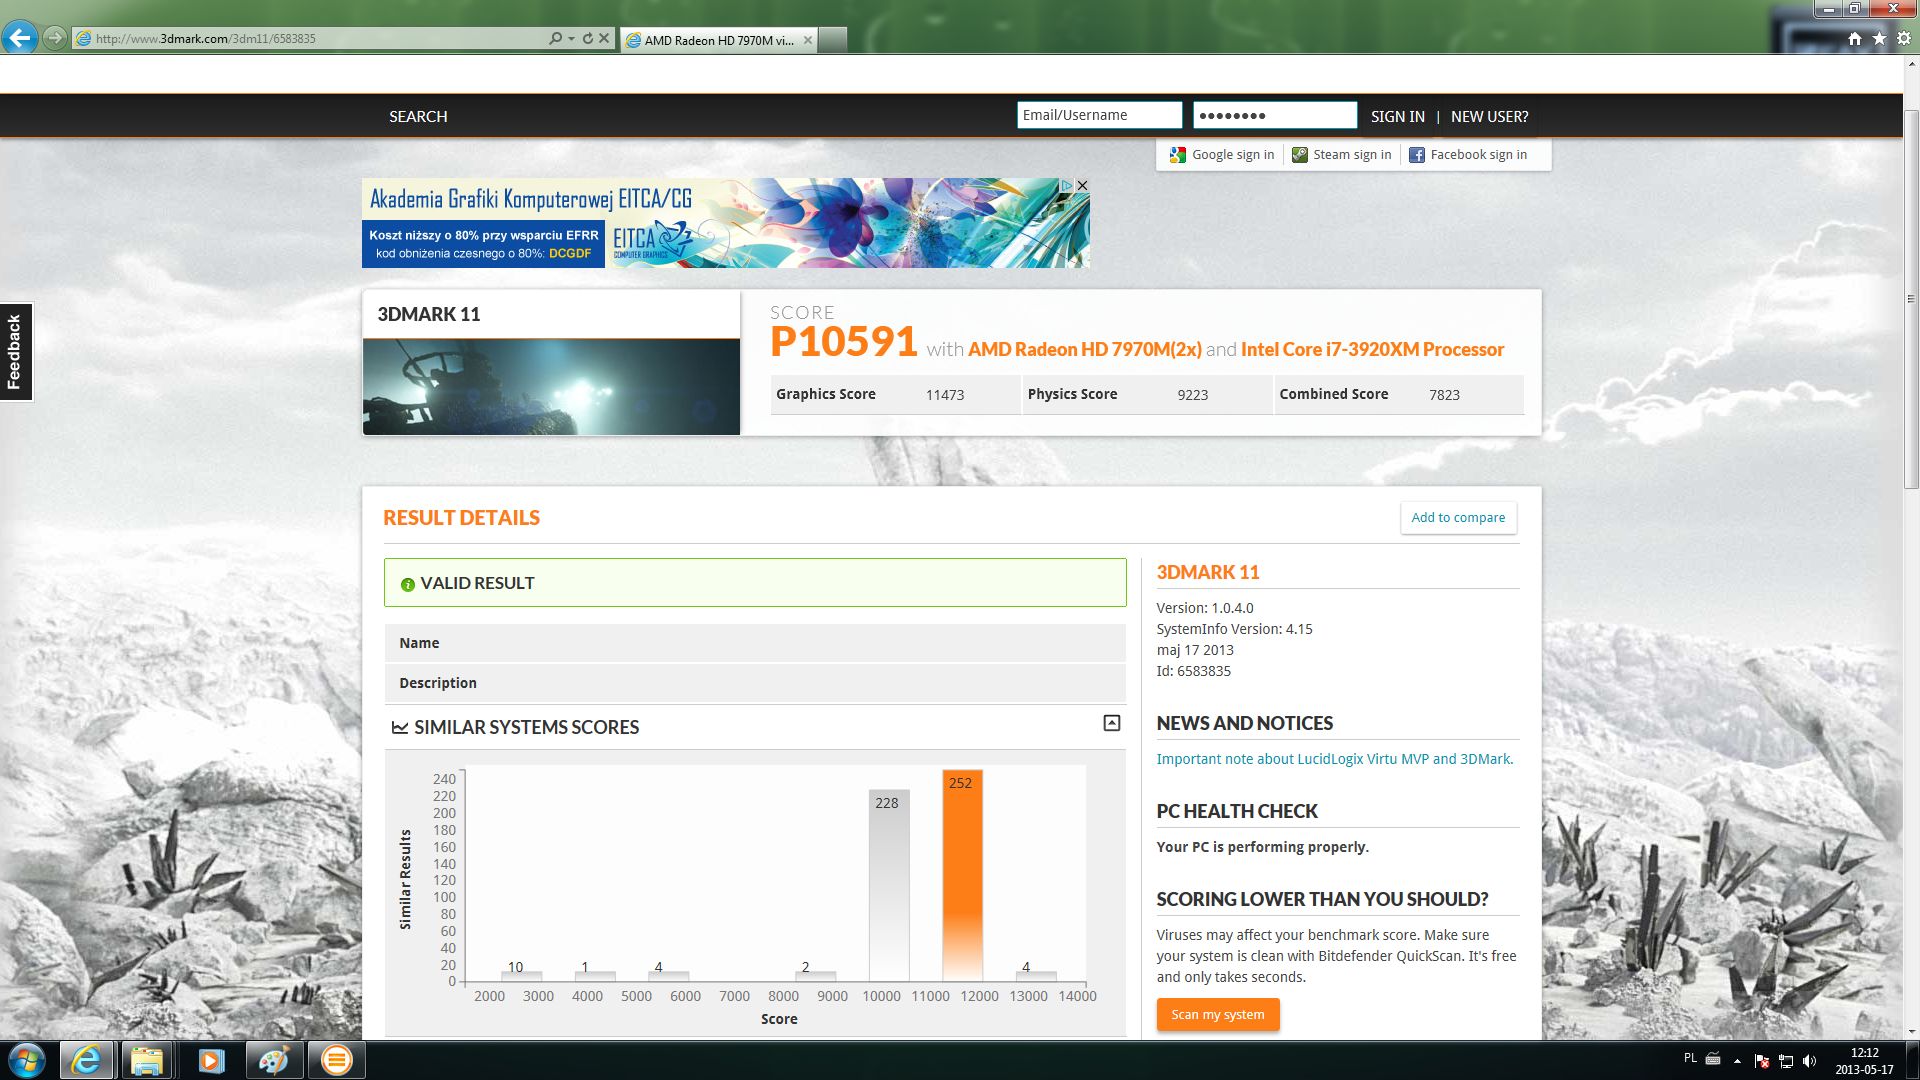Image resolution: width=1920 pixels, height=1080 pixels.
Task: Click the PL language indicator
Action: (1690, 1058)
